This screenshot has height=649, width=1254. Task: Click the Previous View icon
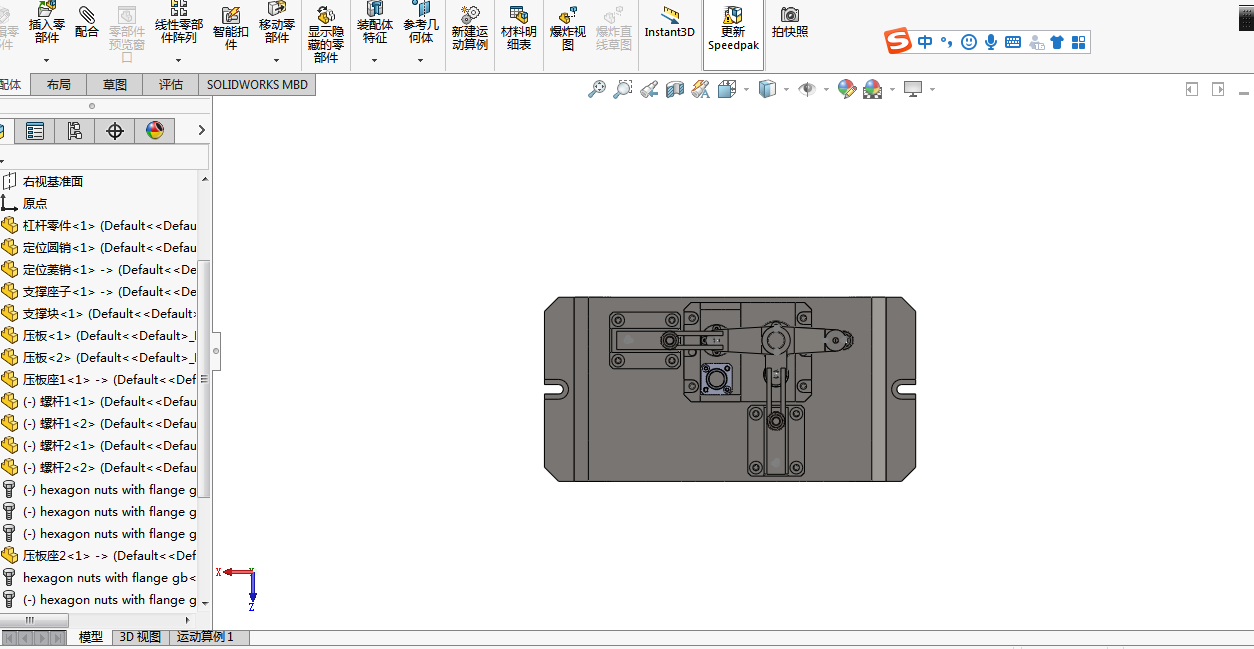(648, 89)
